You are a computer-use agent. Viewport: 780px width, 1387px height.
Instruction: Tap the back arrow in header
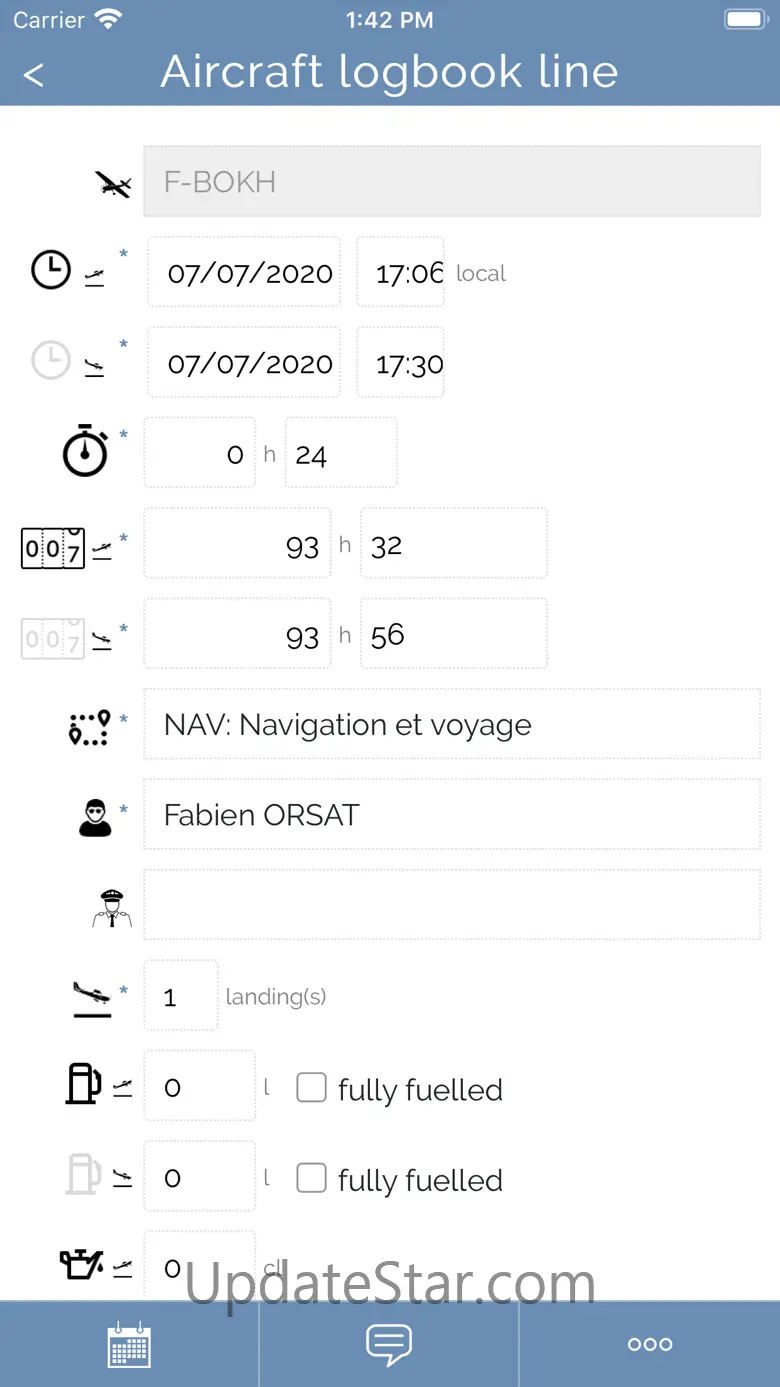pos(34,75)
